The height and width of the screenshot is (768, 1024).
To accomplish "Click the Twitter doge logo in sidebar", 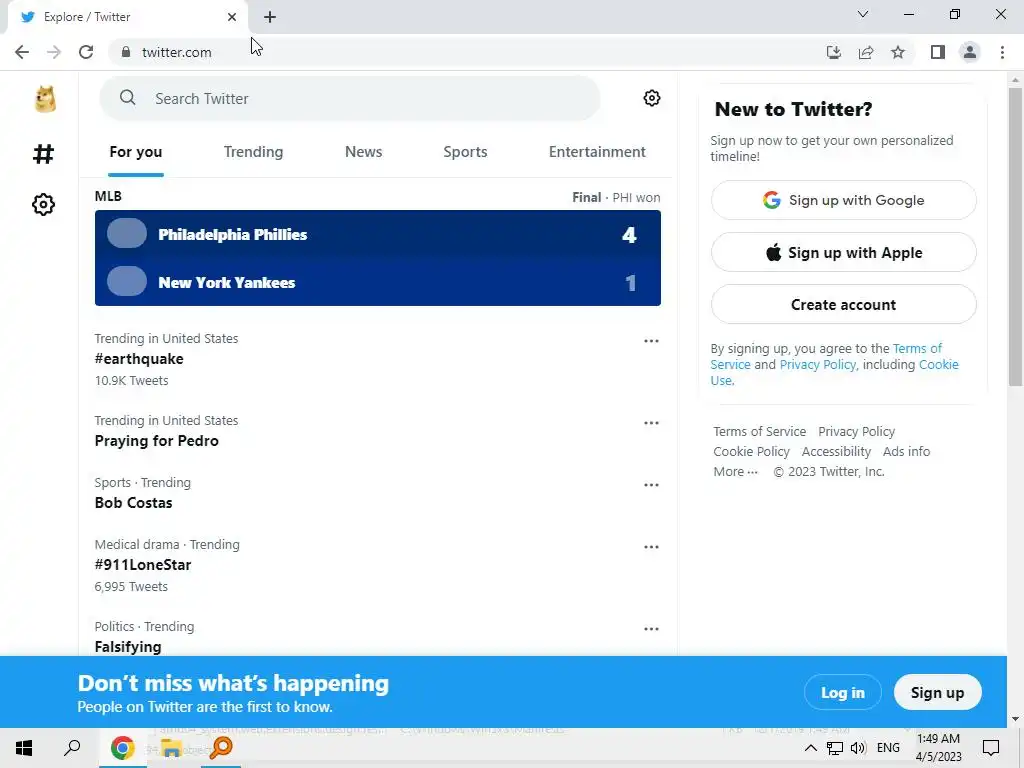I will (x=45, y=99).
